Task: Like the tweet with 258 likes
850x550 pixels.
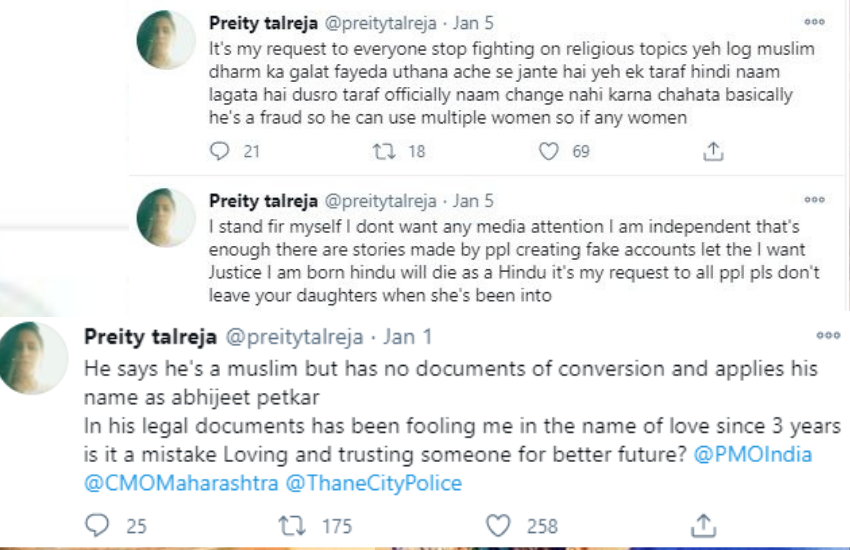Action: pos(498,525)
